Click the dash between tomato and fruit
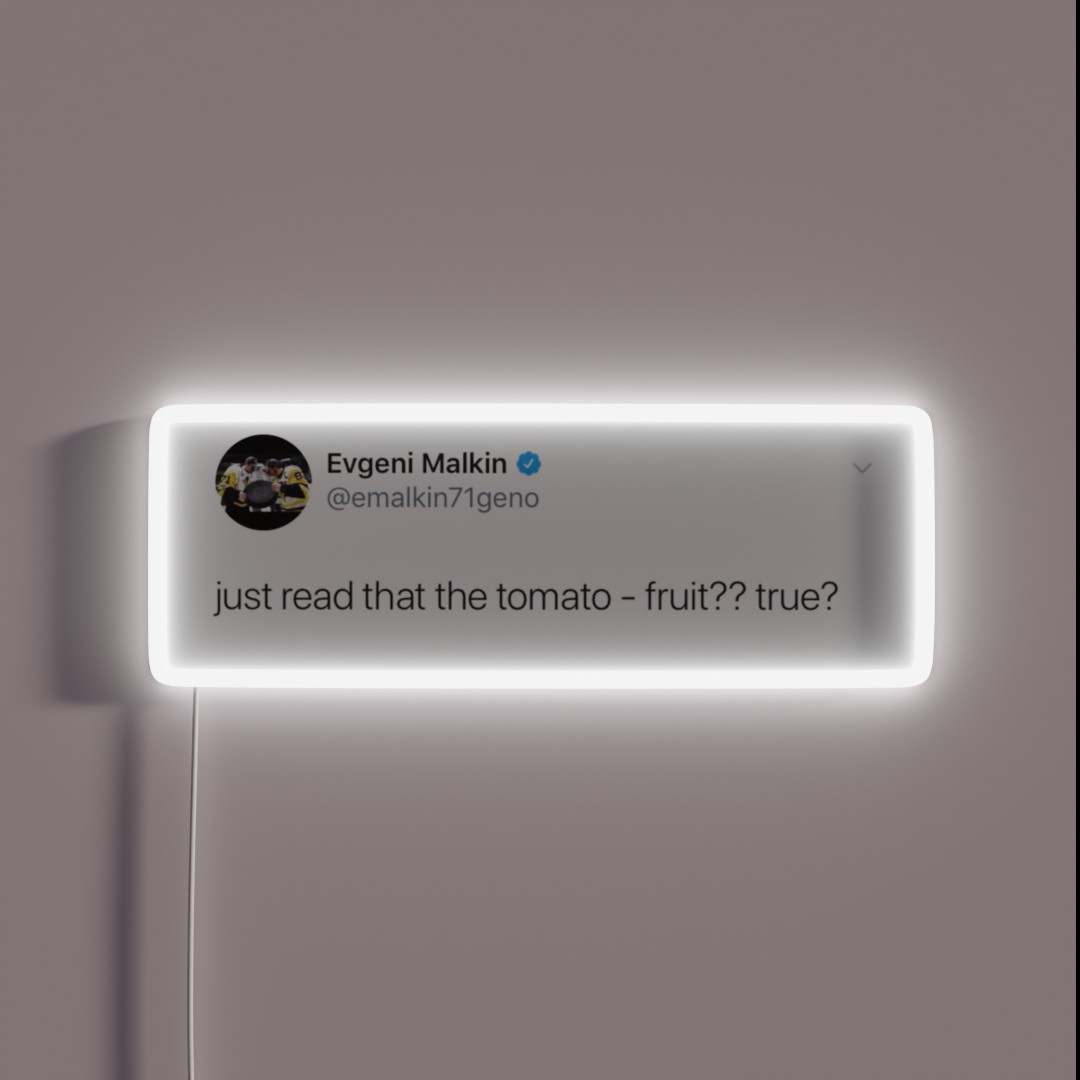Screen dimensions: 1080x1080 627,599
